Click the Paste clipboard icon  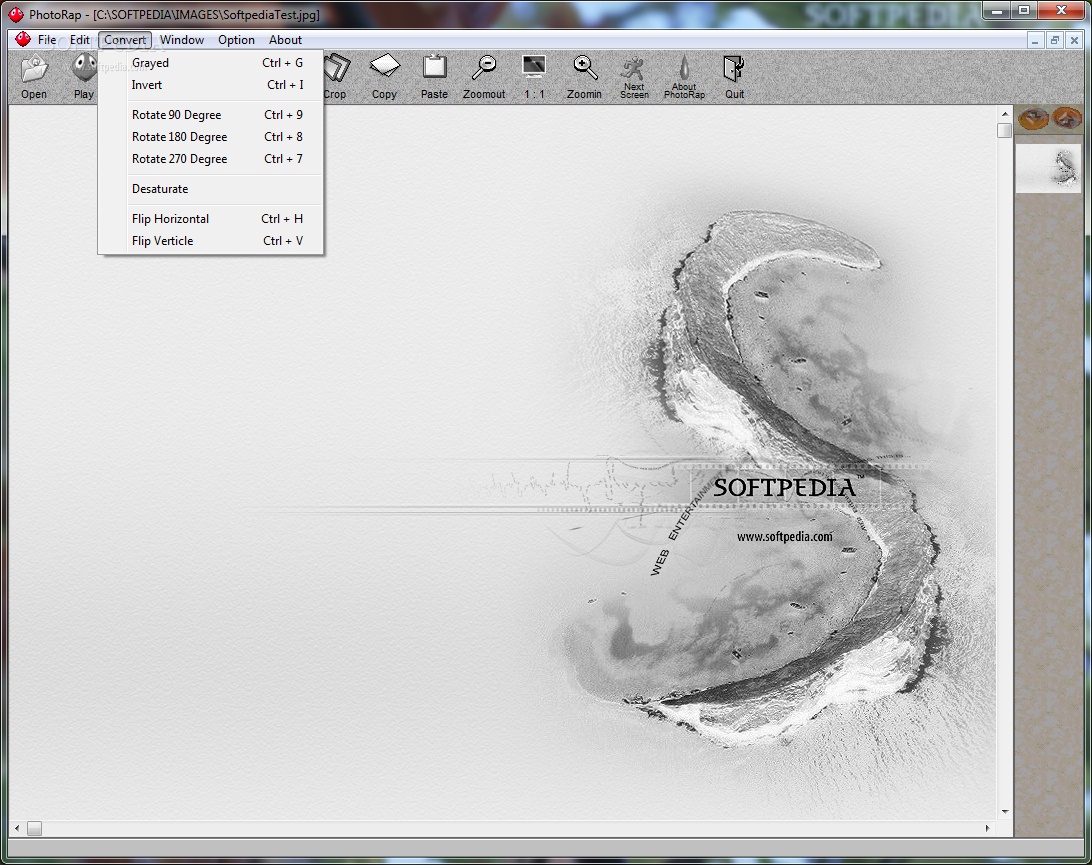(435, 77)
